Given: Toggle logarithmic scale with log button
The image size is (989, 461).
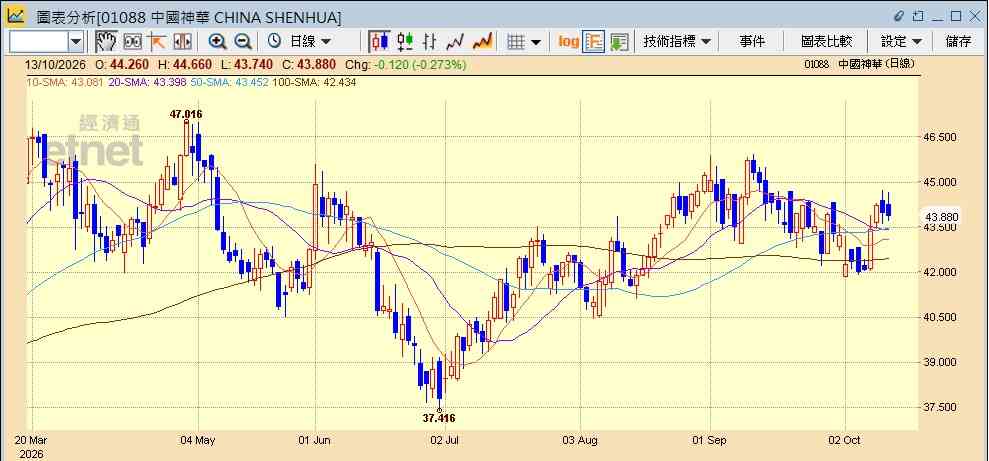Looking at the screenshot, I should coord(568,42).
